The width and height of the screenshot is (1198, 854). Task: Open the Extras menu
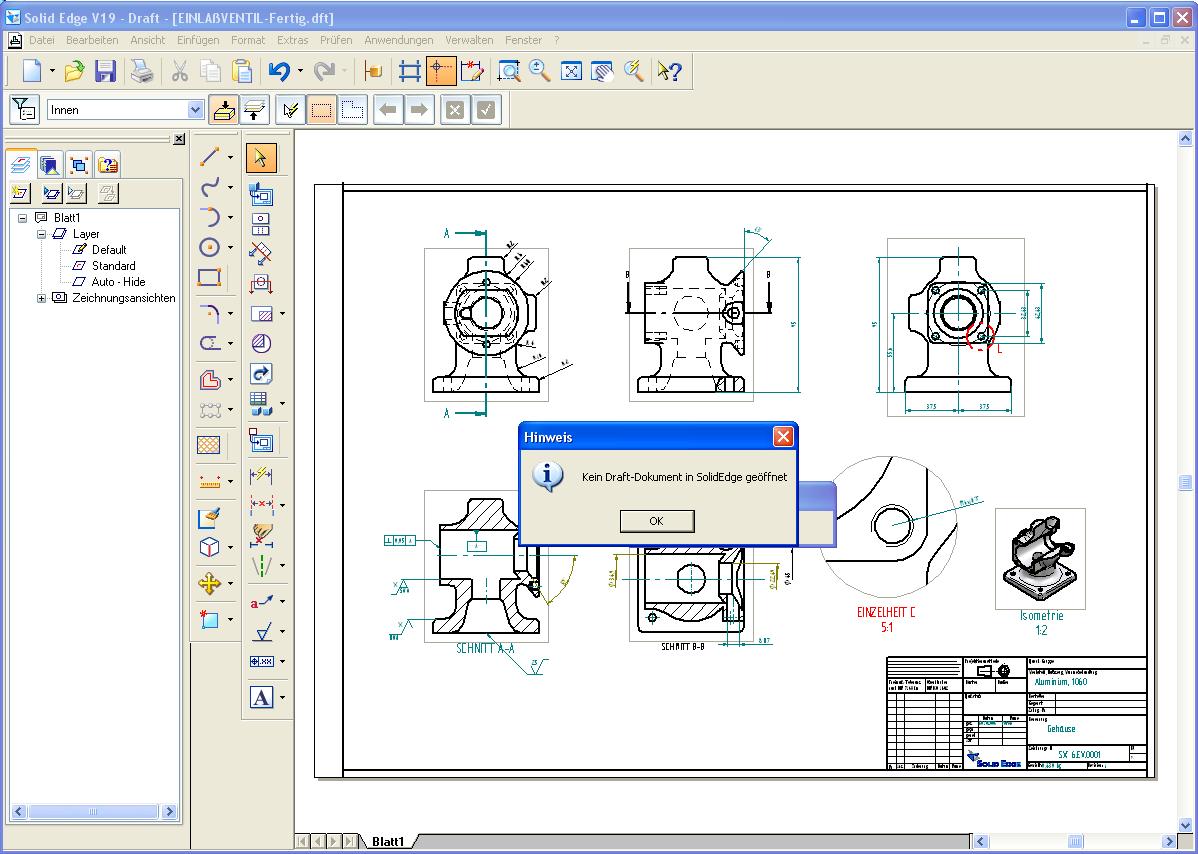tap(293, 40)
